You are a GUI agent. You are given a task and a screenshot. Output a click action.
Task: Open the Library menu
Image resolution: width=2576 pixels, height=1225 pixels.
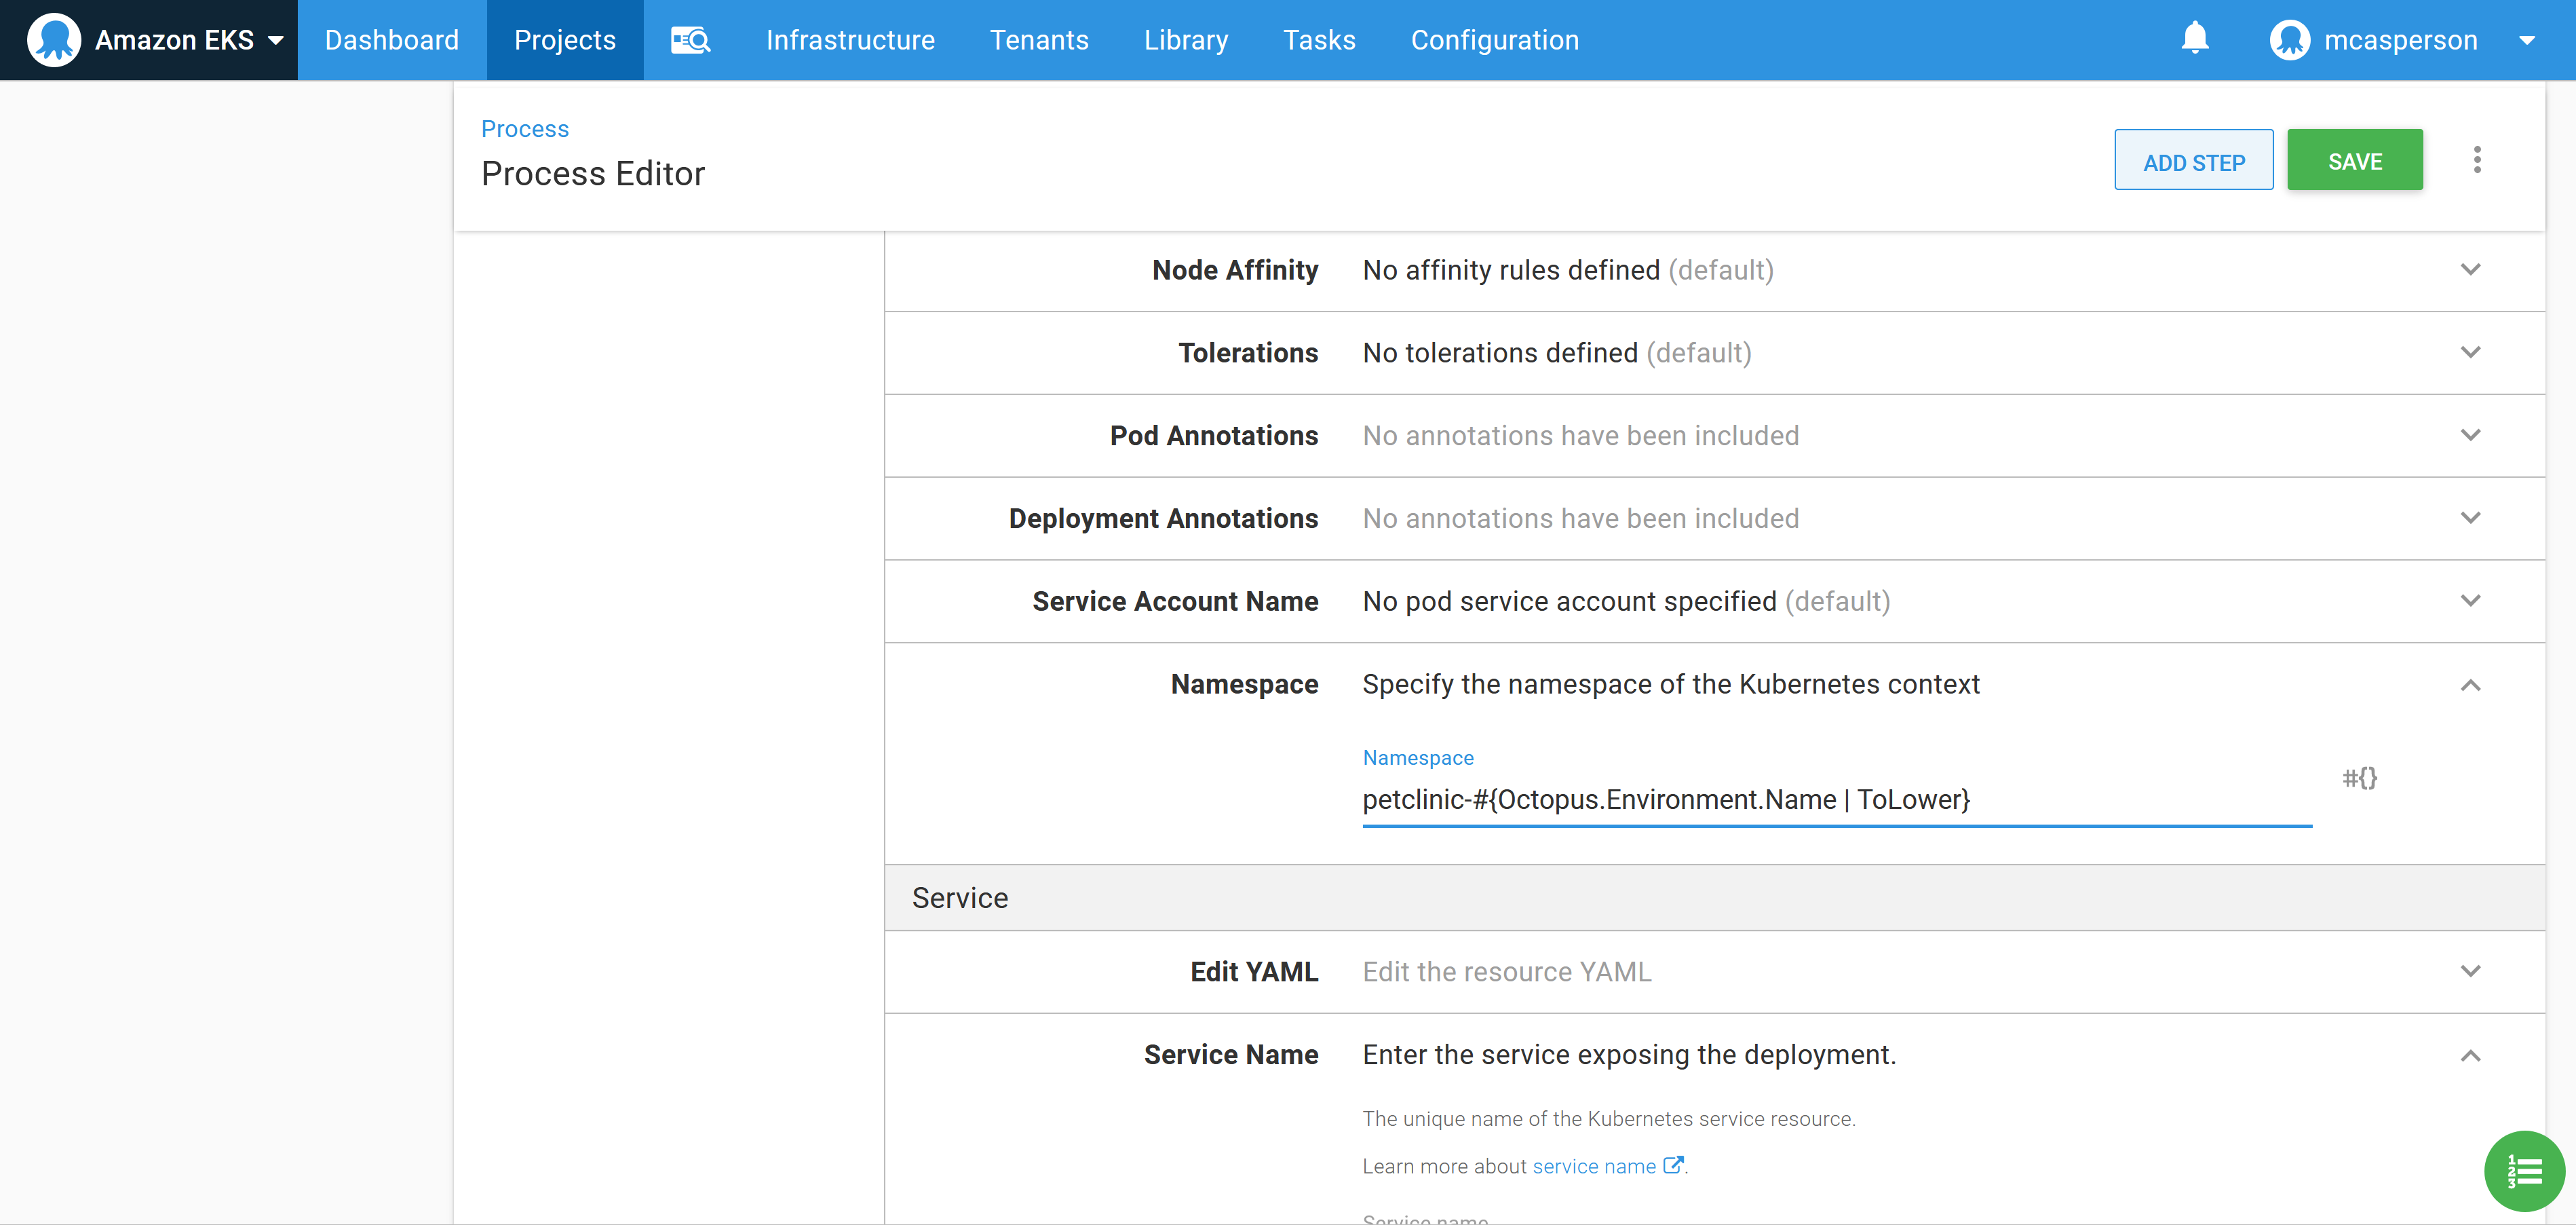(x=1185, y=40)
